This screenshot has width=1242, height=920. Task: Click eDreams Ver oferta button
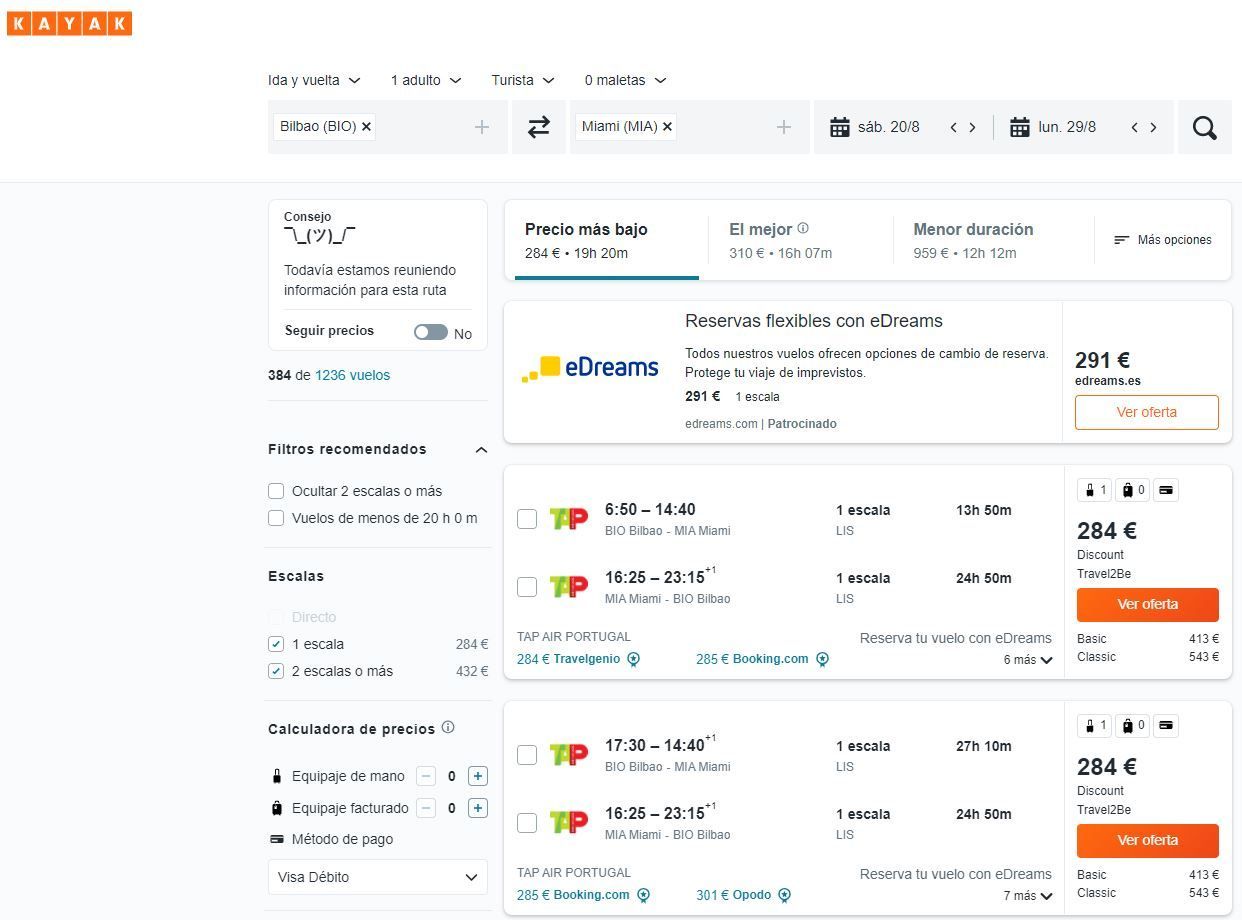pyautogui.click(x=1147, y=412)
